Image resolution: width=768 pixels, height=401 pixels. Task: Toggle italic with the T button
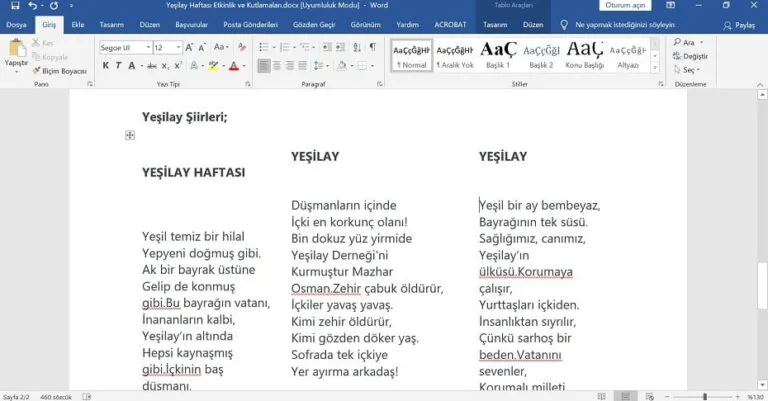pyautogui.click(x=118, y=66)
